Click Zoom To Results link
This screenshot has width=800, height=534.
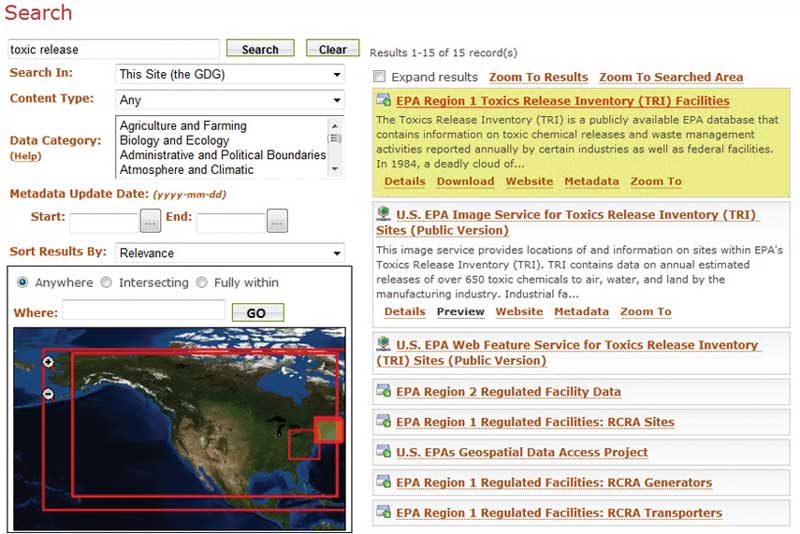click(x=539, y=77)
